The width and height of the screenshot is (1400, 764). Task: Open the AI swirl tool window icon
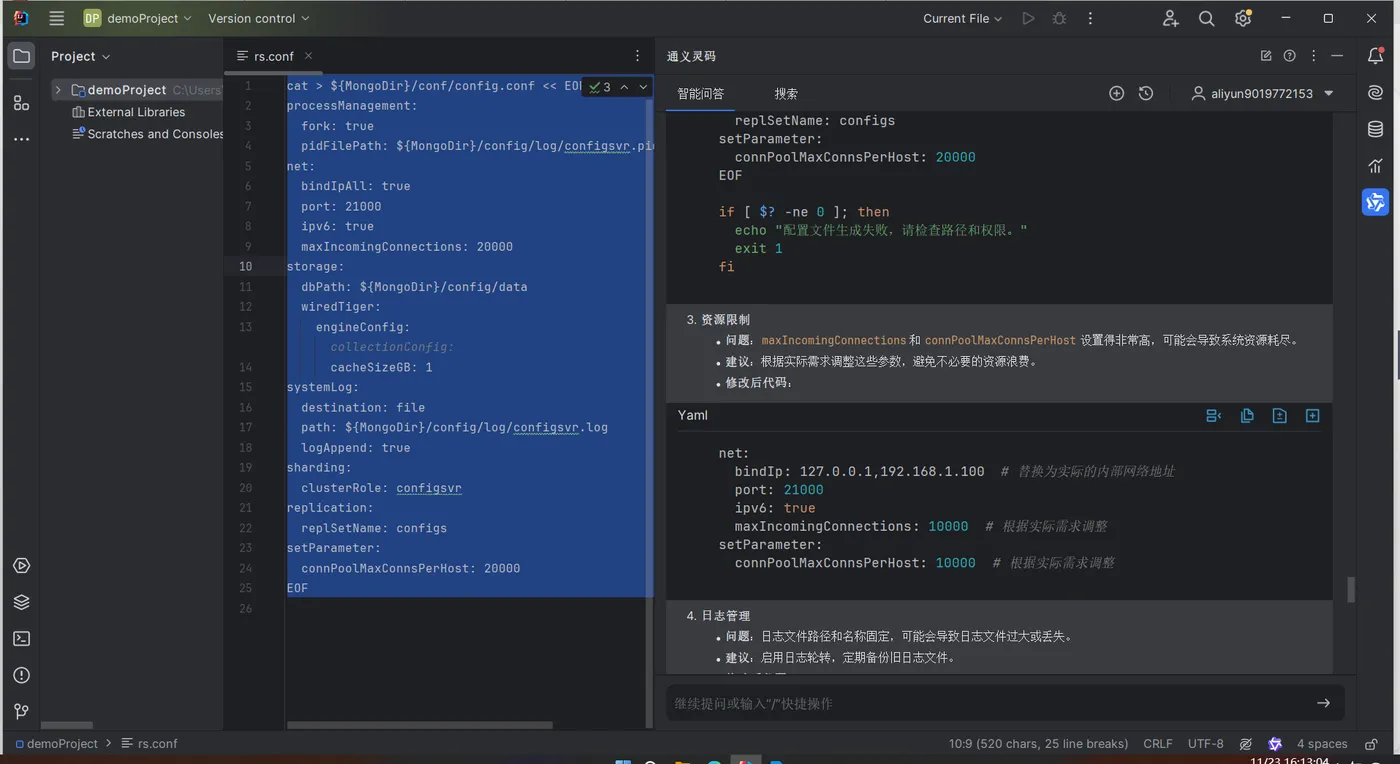coord(1376,92)
